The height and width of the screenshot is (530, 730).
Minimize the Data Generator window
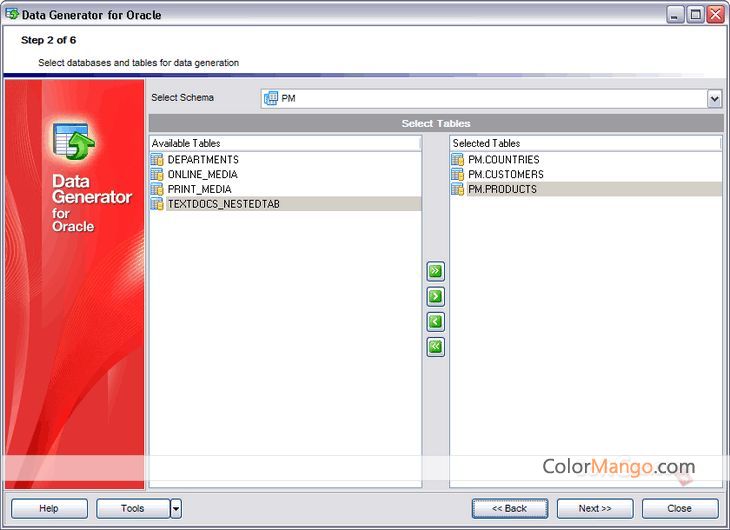coord(675,14)
